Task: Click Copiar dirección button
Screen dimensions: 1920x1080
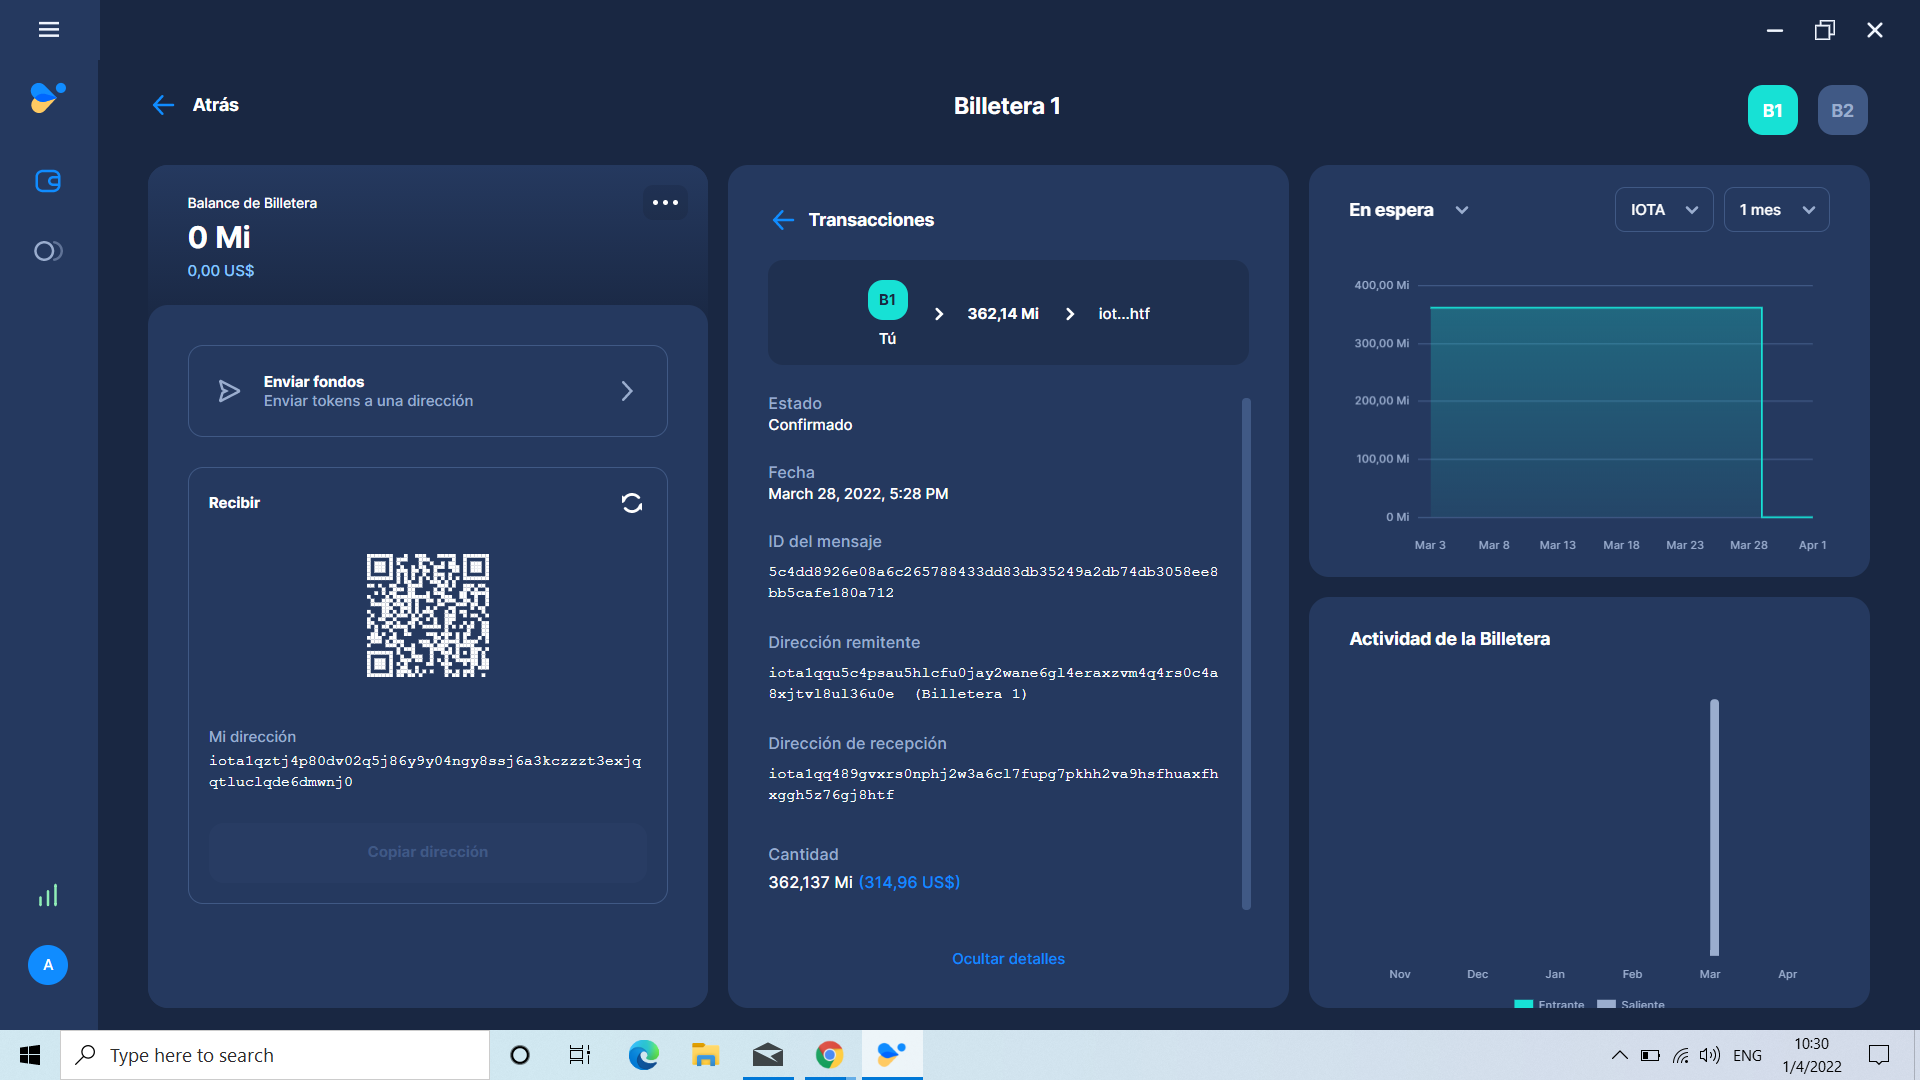Action: point(428,852)
